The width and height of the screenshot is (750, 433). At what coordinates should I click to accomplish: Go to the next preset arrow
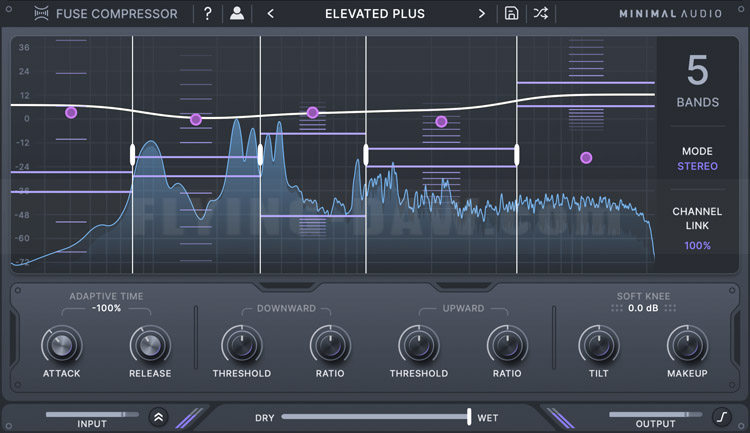point(482,14)
